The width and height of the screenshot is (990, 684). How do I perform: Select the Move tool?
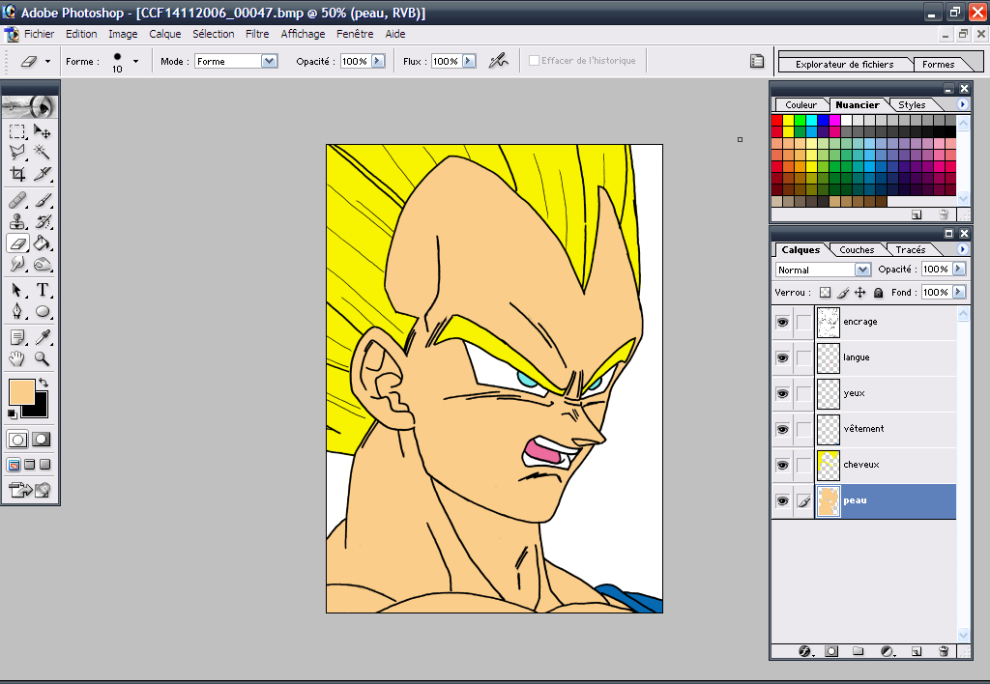point(42,131)
